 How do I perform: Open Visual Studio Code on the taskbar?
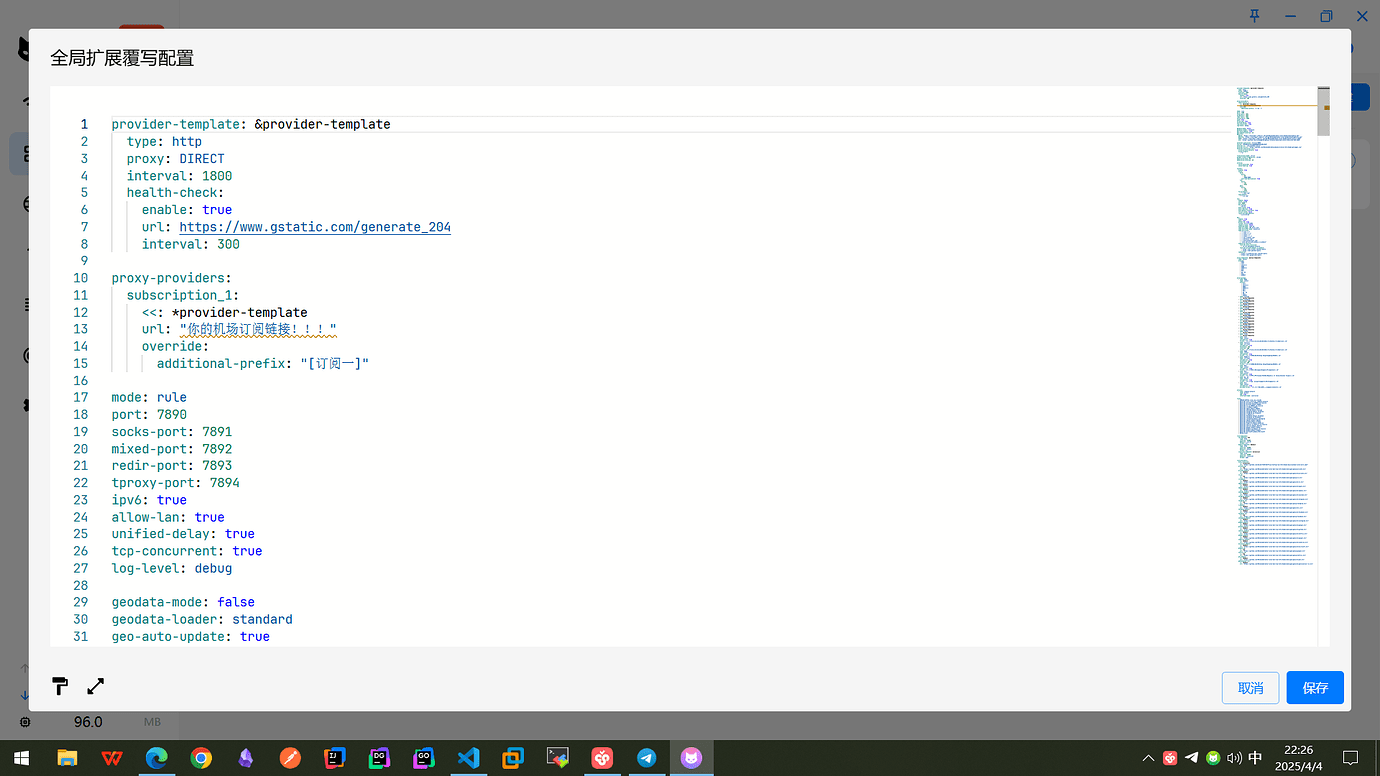click(x=468, y=758)
